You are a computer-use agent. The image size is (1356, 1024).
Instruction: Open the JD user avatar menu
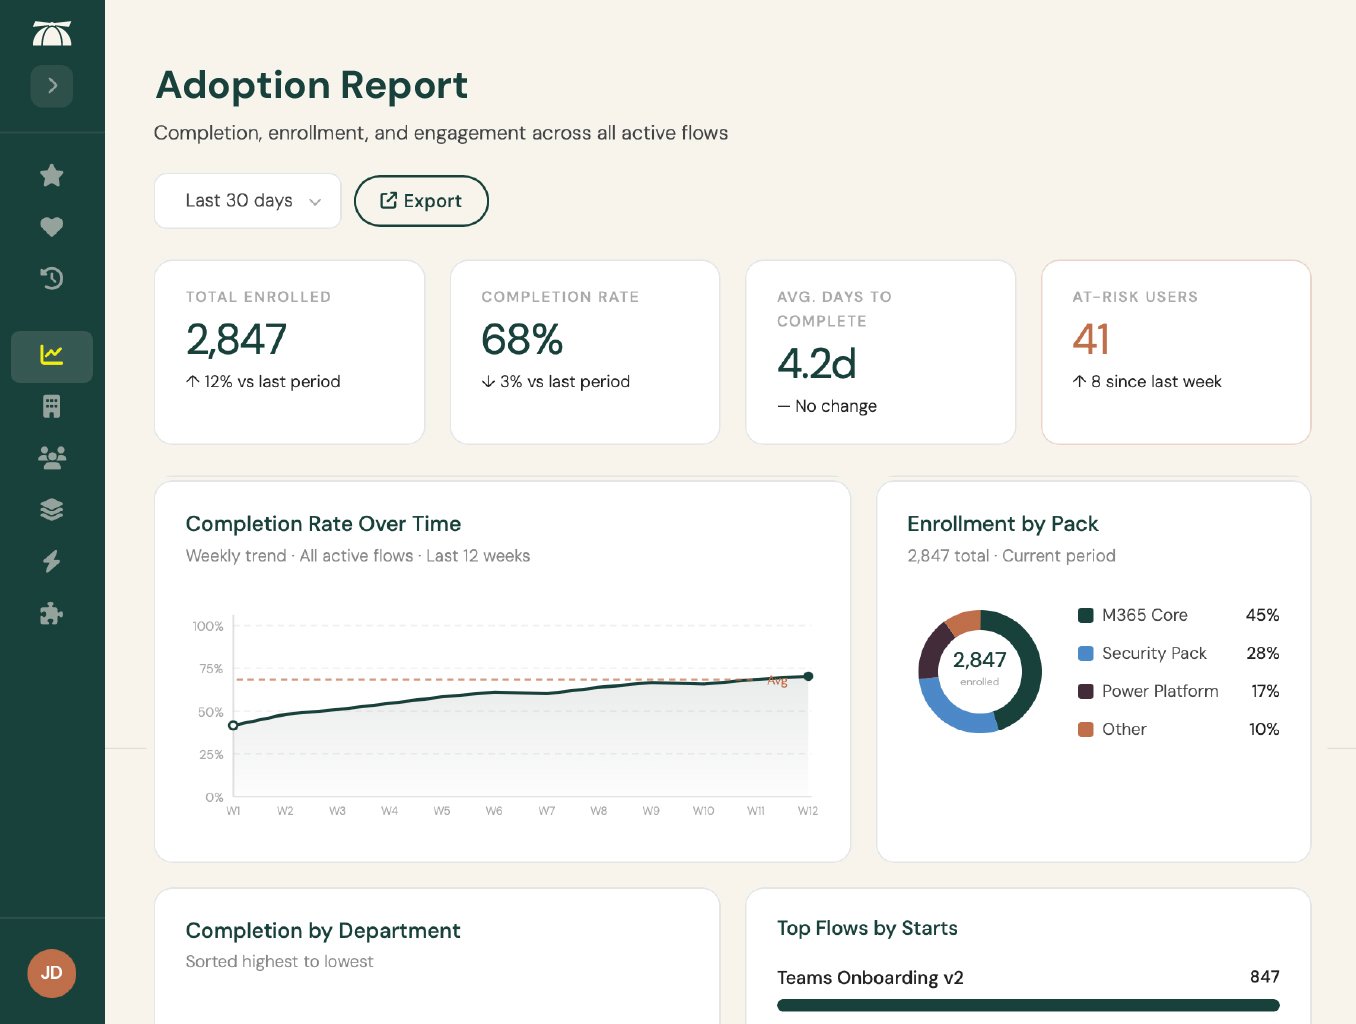click(x=51, y=973)
